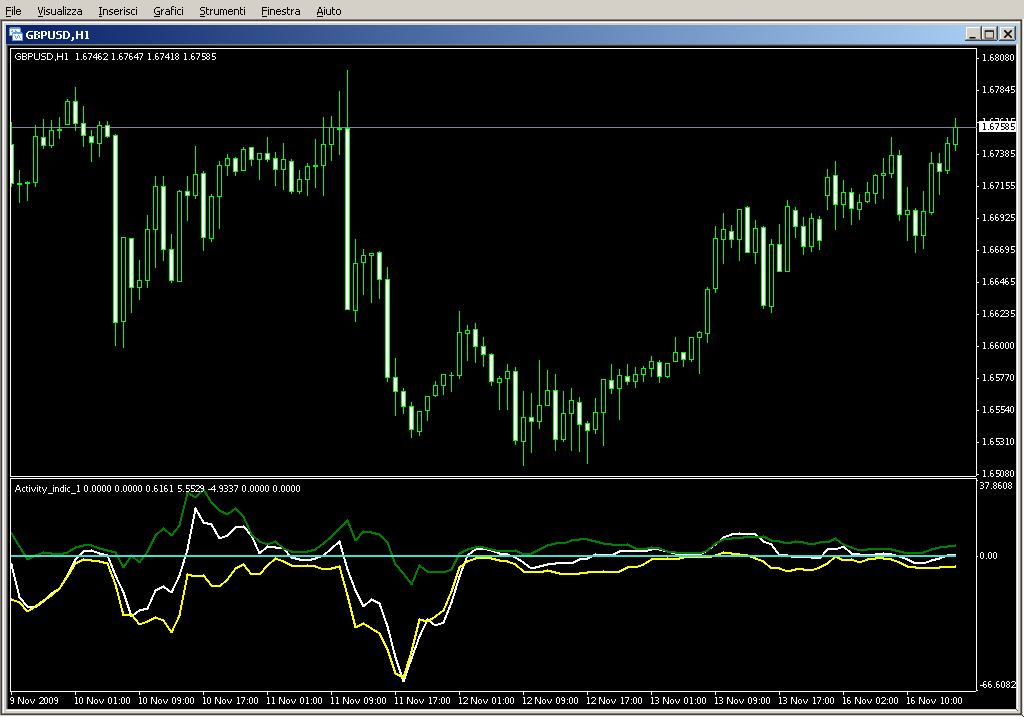Minimize the GBPUSD,H1 chart window
1024x717 pixels.
pyautogui.click(x=973, y=34)
